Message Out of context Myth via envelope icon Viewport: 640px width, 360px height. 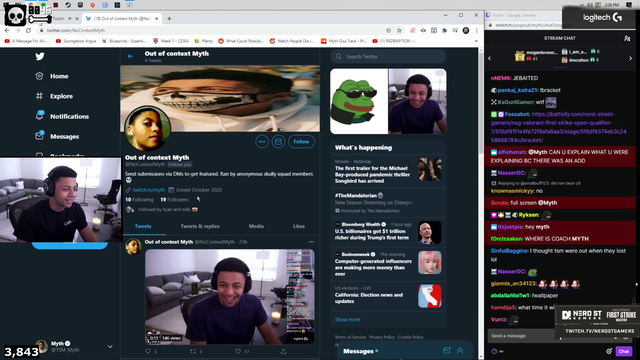(x=278, y=142)
